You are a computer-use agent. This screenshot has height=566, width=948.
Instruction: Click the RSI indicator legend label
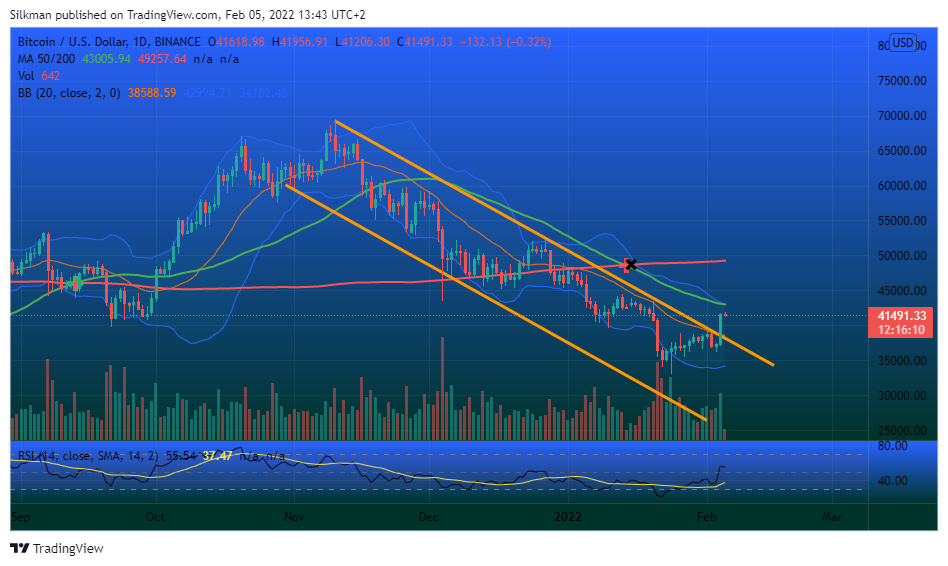87,456
